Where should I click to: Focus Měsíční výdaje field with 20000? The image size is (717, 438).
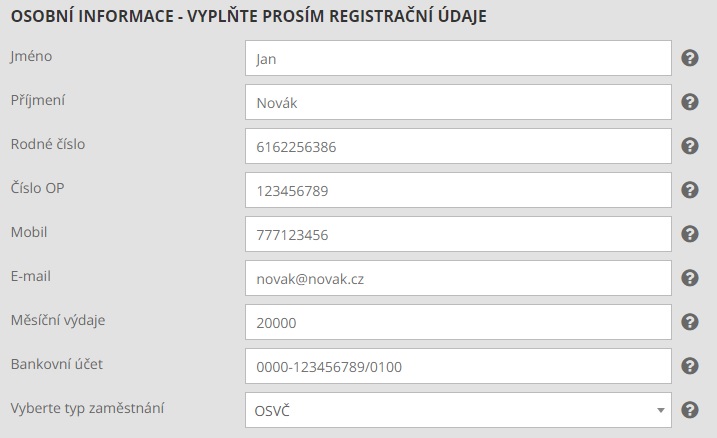[458, 322]
